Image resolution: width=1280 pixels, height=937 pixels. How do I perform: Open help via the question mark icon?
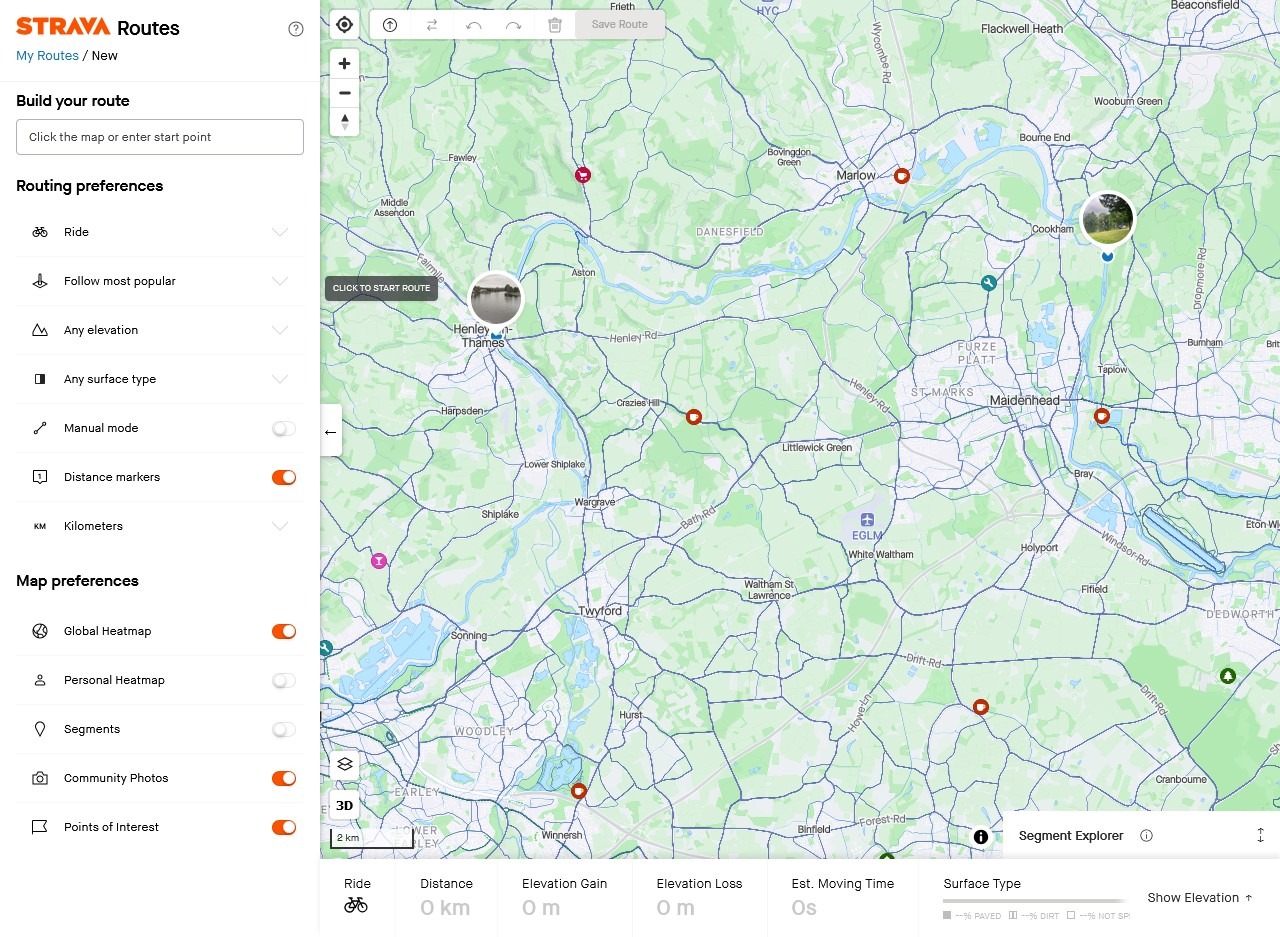(296, 29)
